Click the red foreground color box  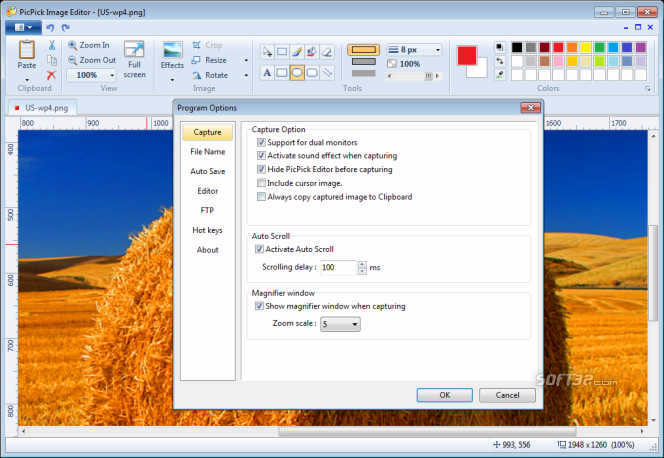467,55
